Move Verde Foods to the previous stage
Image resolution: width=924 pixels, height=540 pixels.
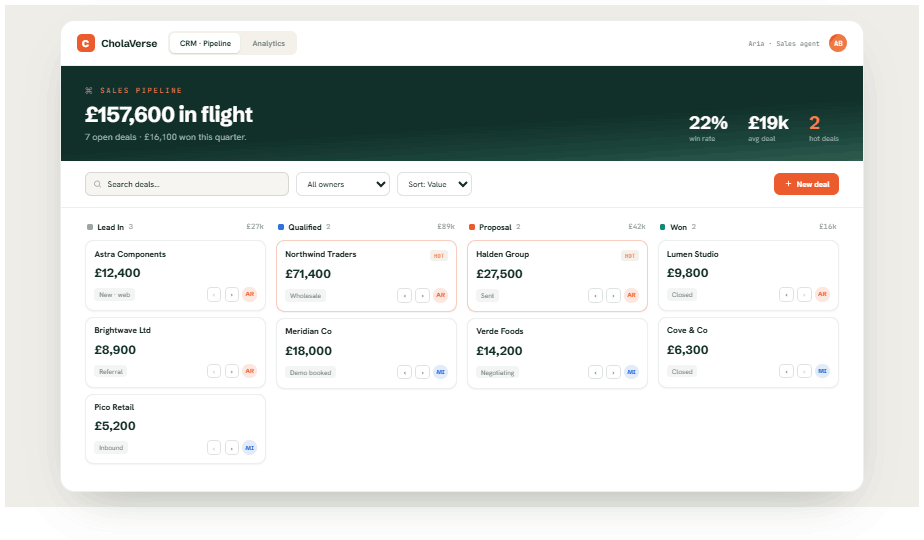[595, 372]
